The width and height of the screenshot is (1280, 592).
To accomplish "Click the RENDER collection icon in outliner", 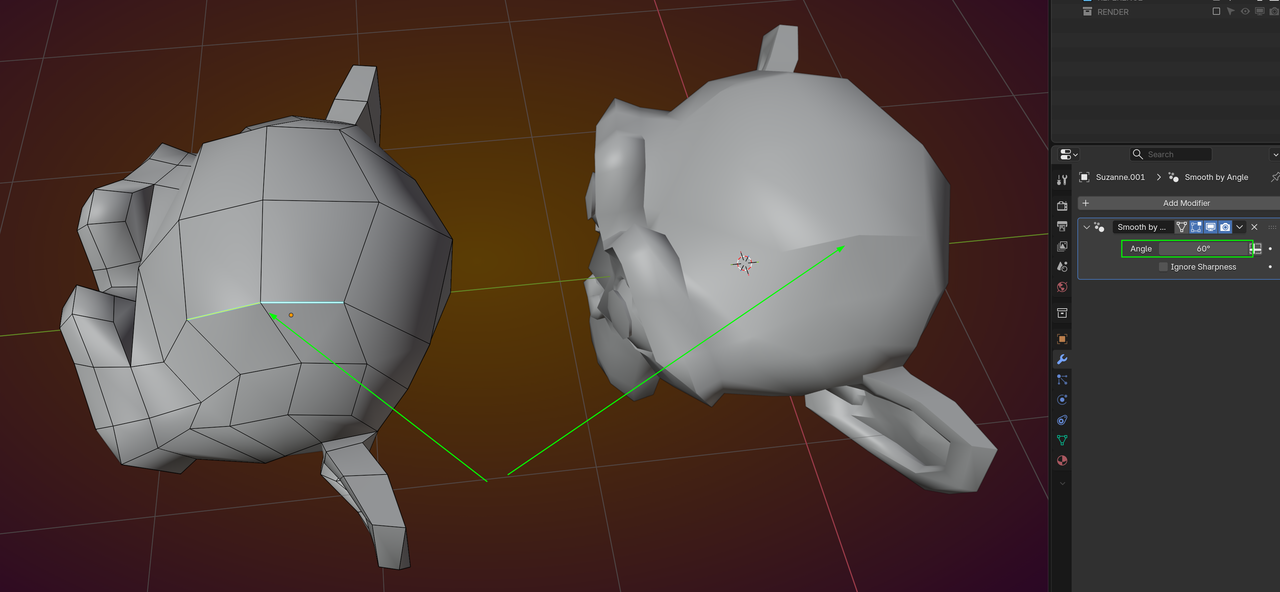I will pyautogui.click(x=1088, y=12).
